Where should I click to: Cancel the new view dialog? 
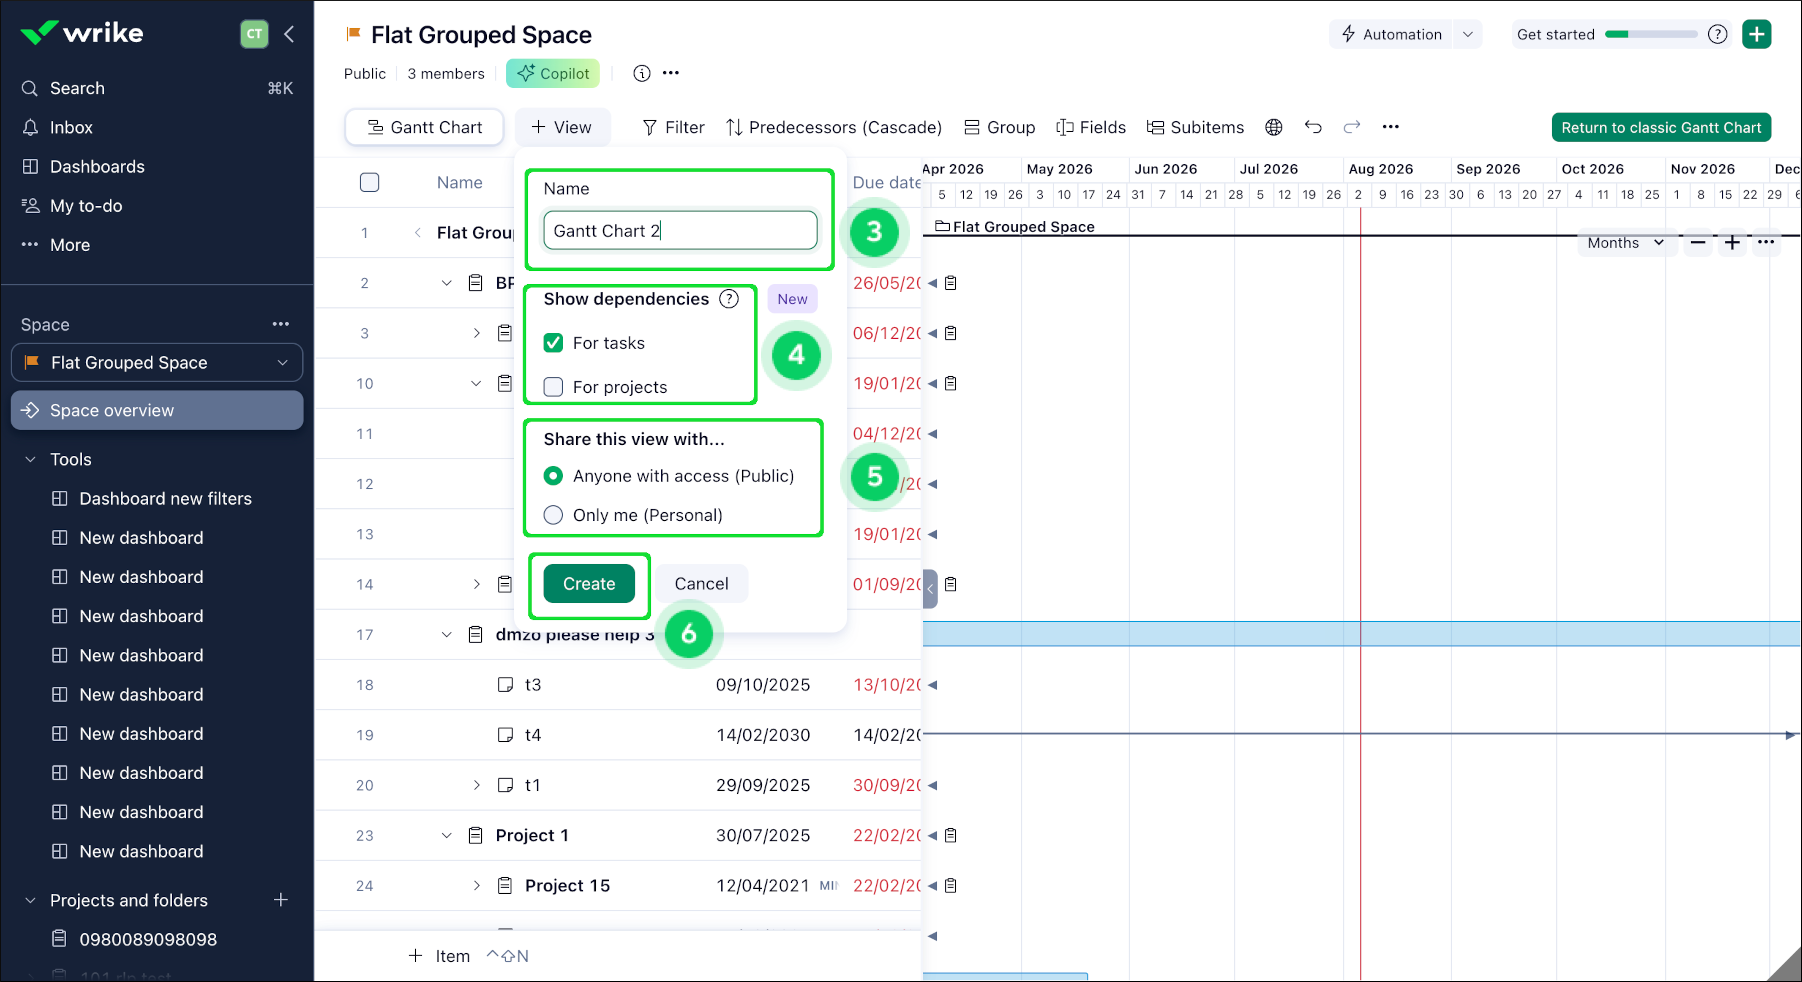701,584
